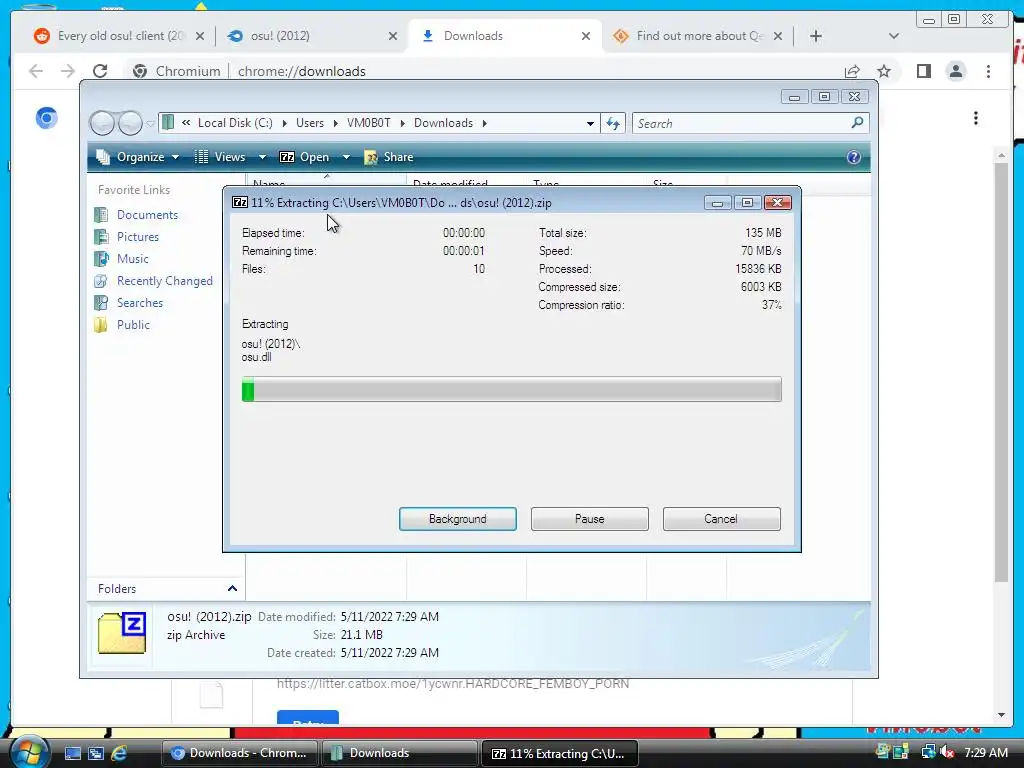Open Music favorite link

pos(133,259)
